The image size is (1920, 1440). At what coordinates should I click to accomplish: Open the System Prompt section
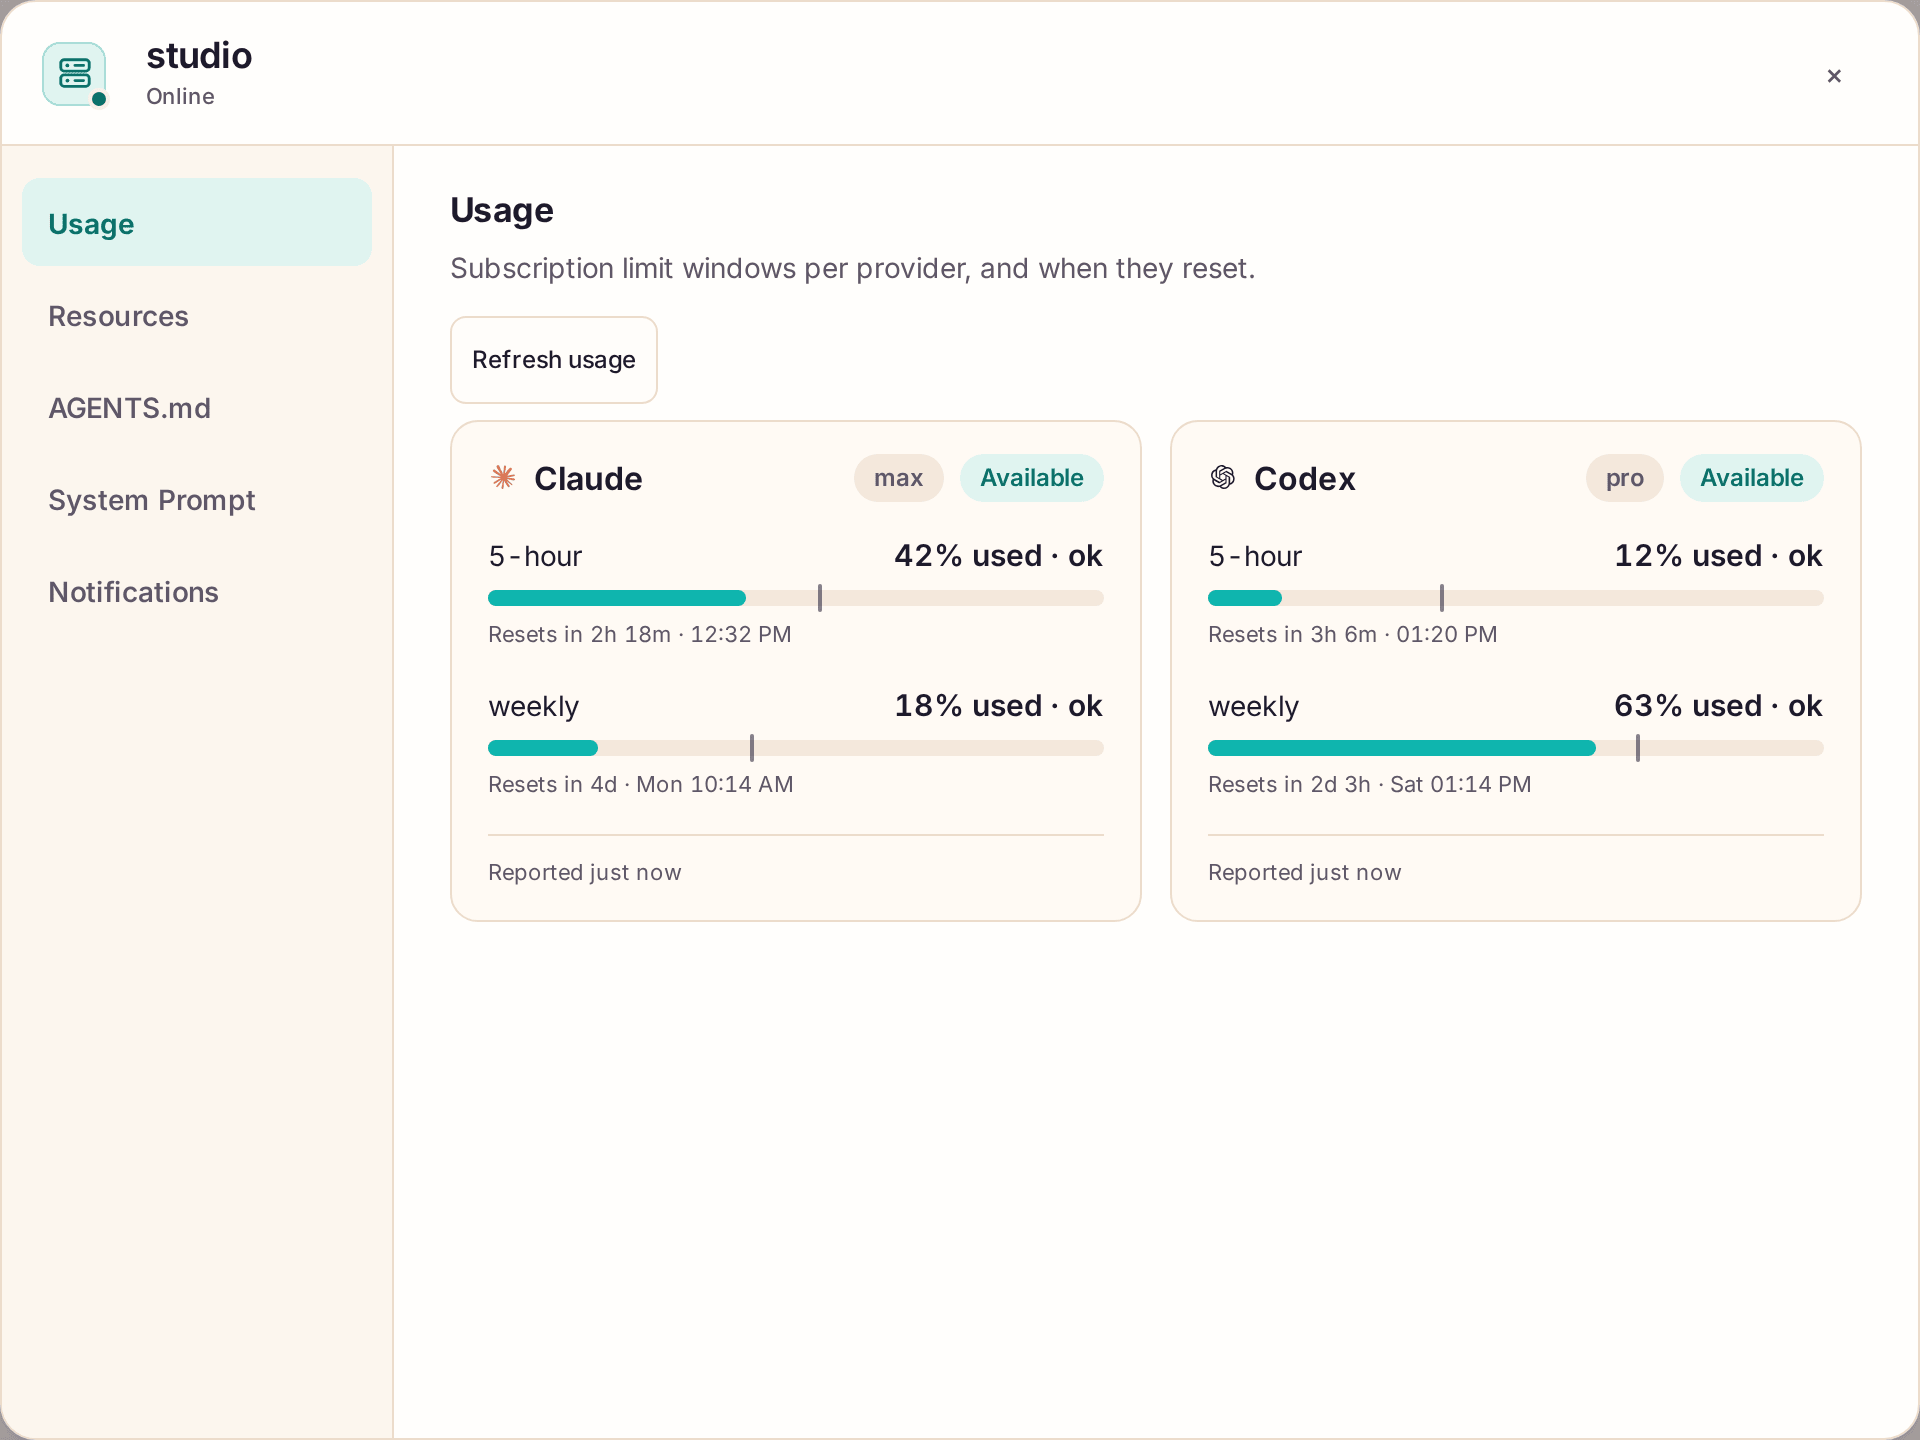[197, 500]
